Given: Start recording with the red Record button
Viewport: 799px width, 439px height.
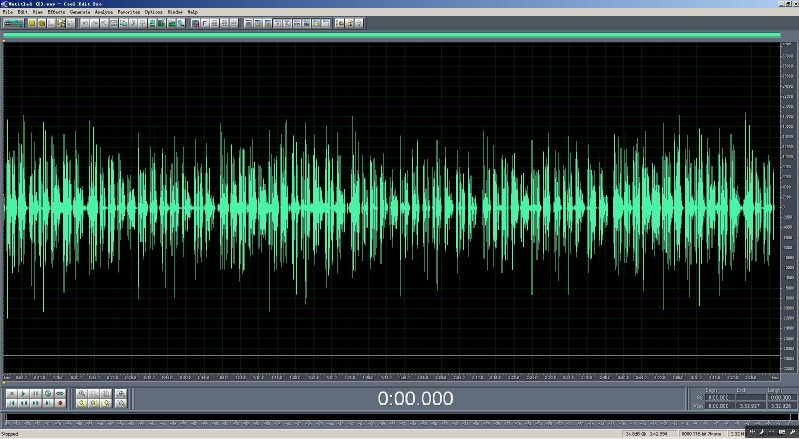Looking at the screenshot, I should click(60, 403).
